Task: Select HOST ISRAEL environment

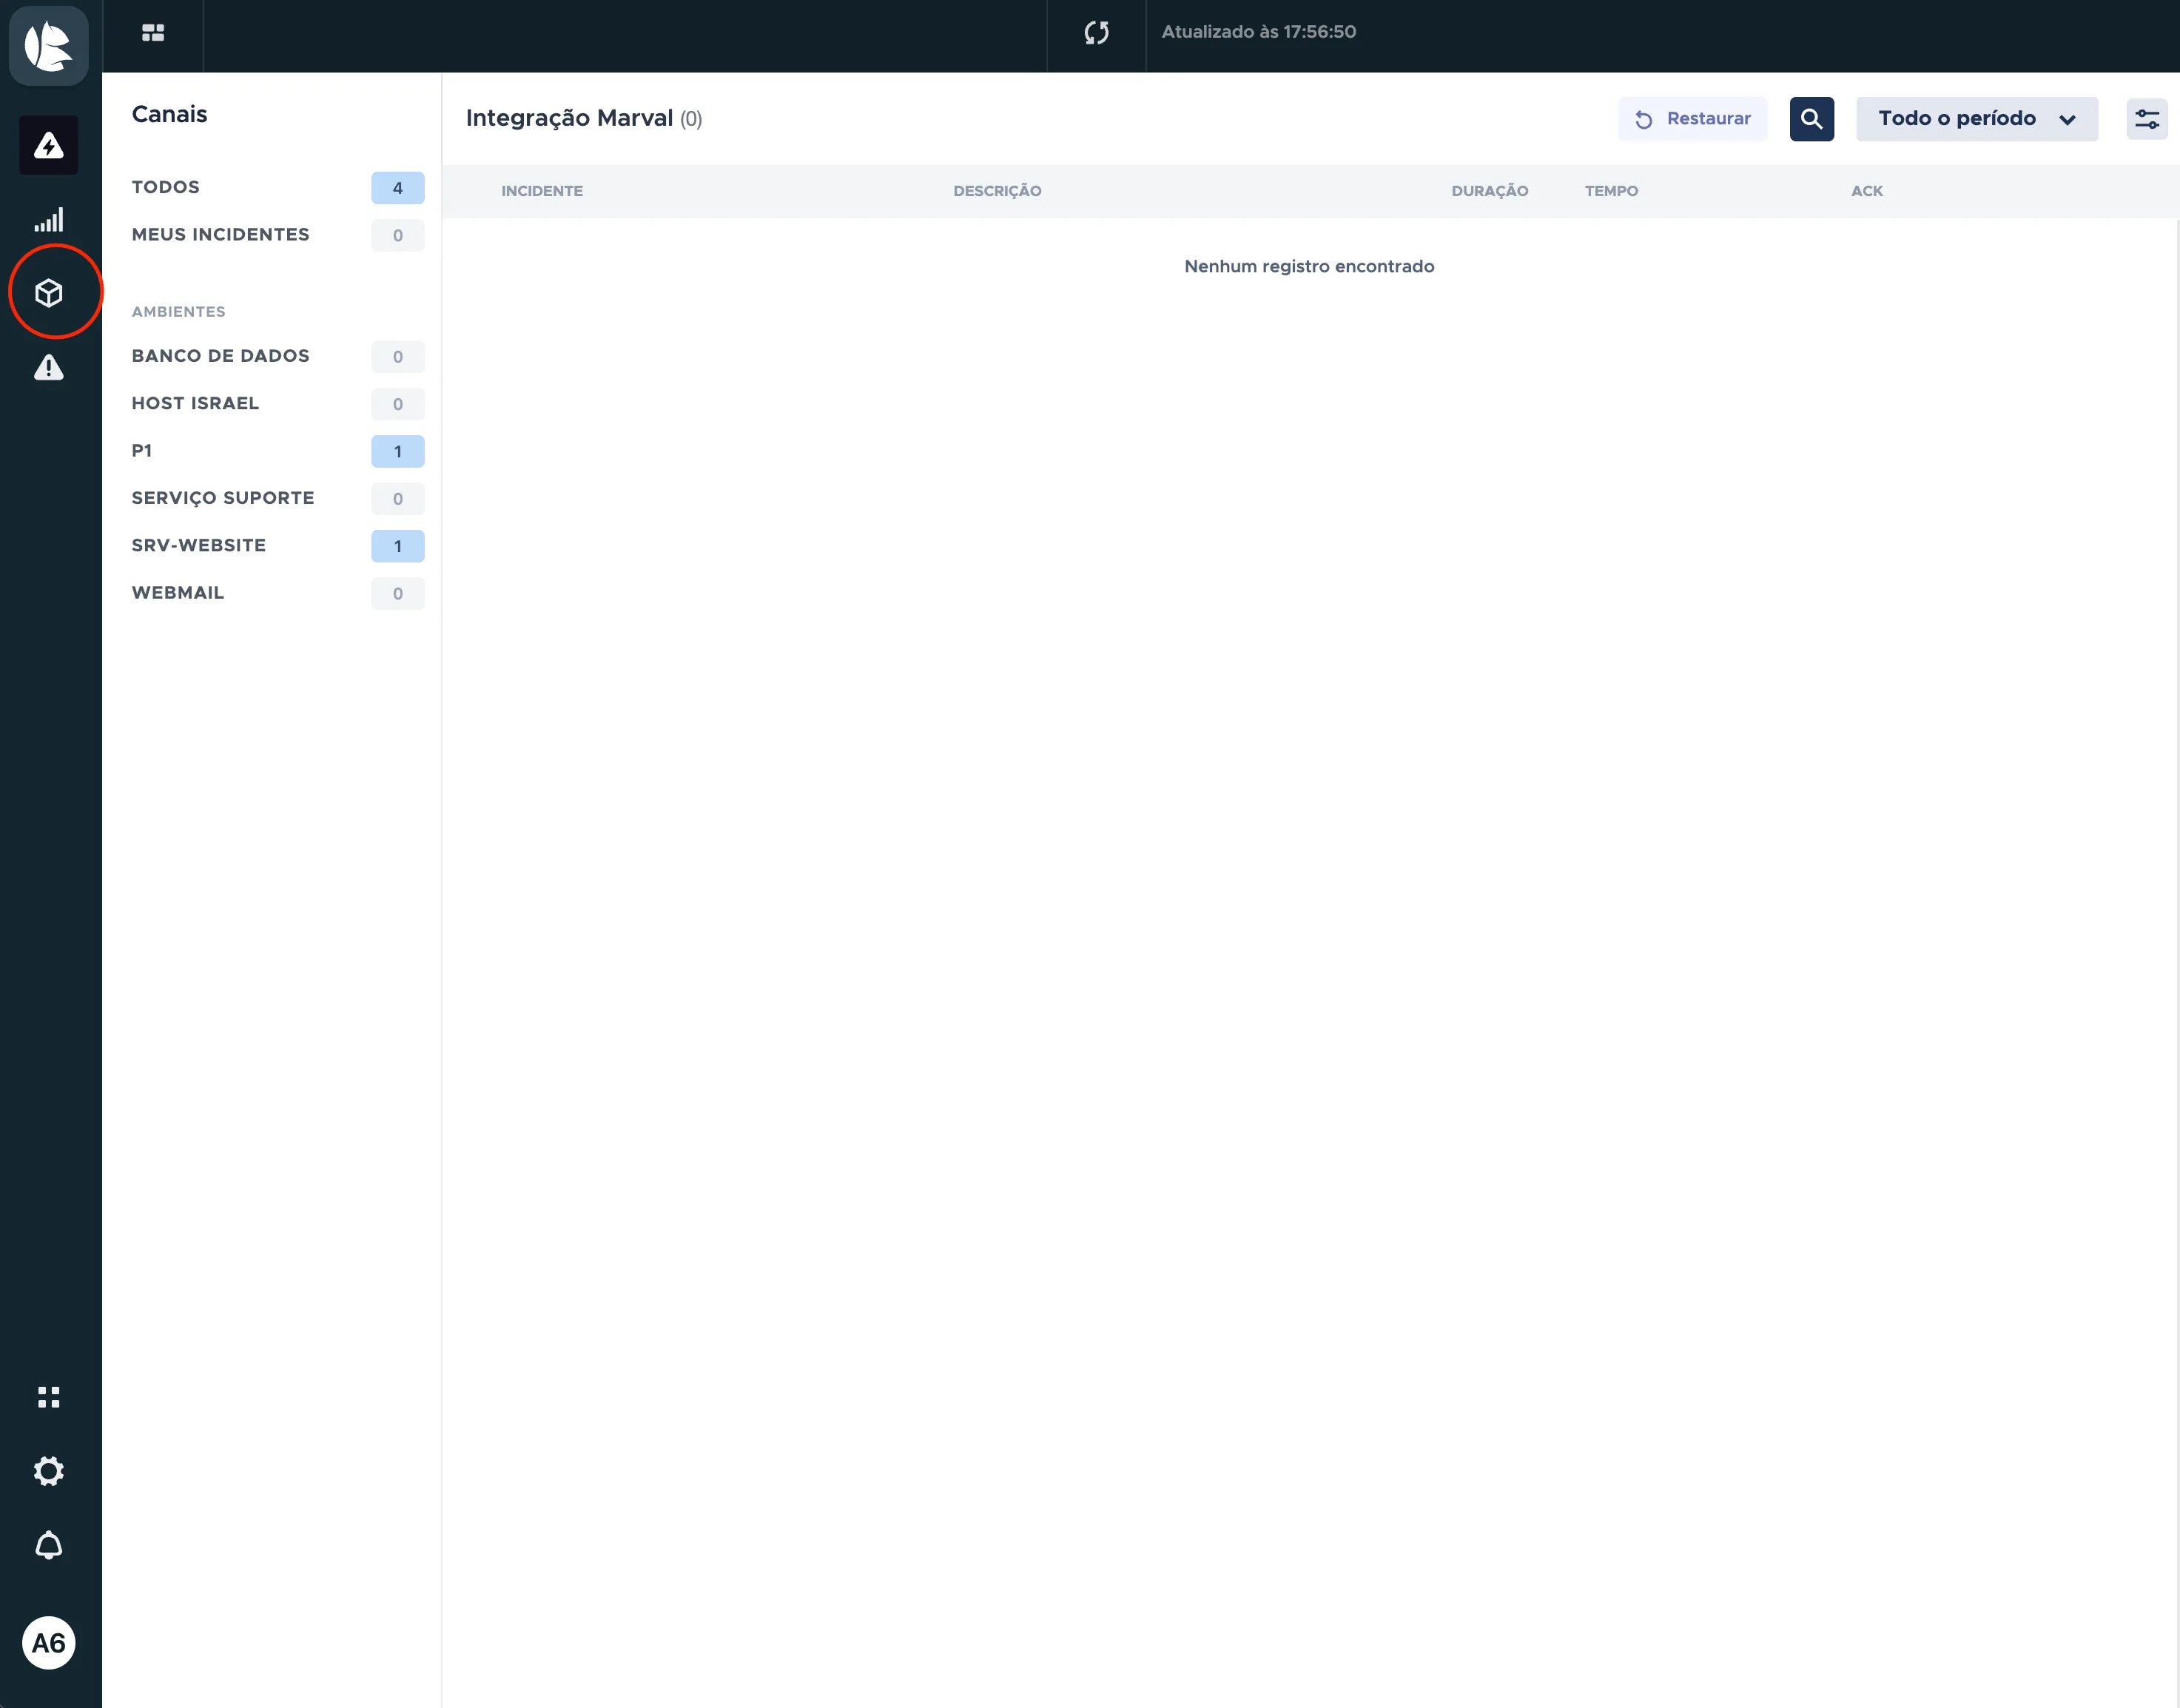Action: pyautogui.click(x=278, y=403)
